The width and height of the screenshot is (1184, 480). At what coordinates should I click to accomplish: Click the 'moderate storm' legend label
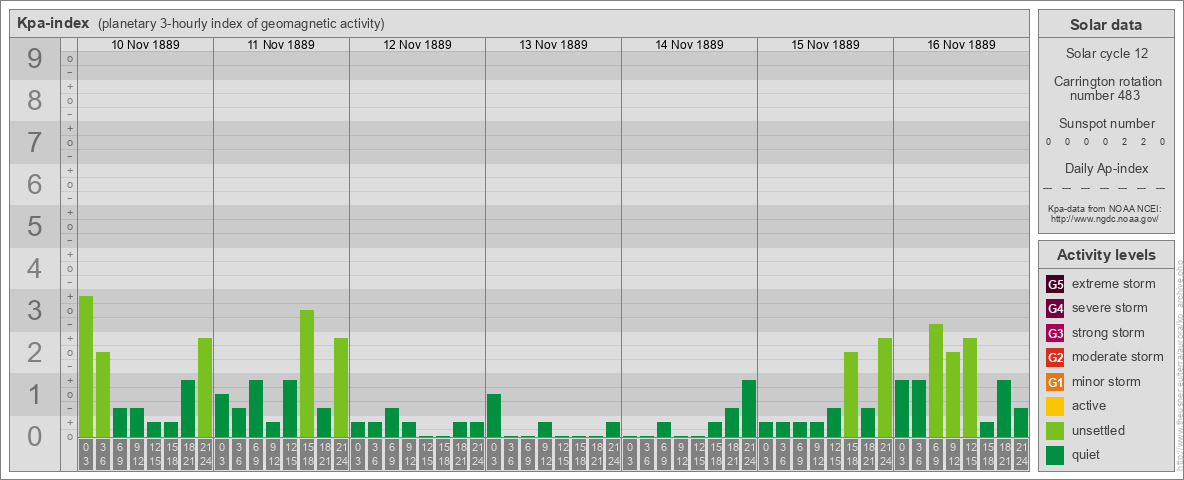1118,357
